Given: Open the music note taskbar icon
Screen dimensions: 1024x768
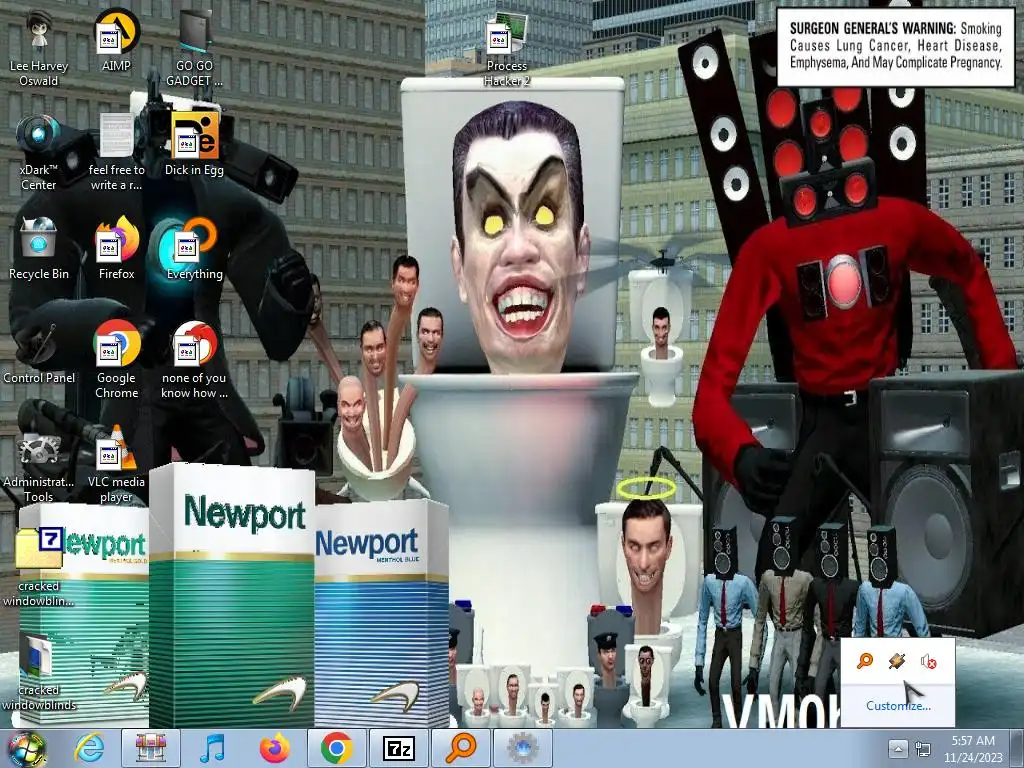Looking at the screenshot, I should (212, 748).
